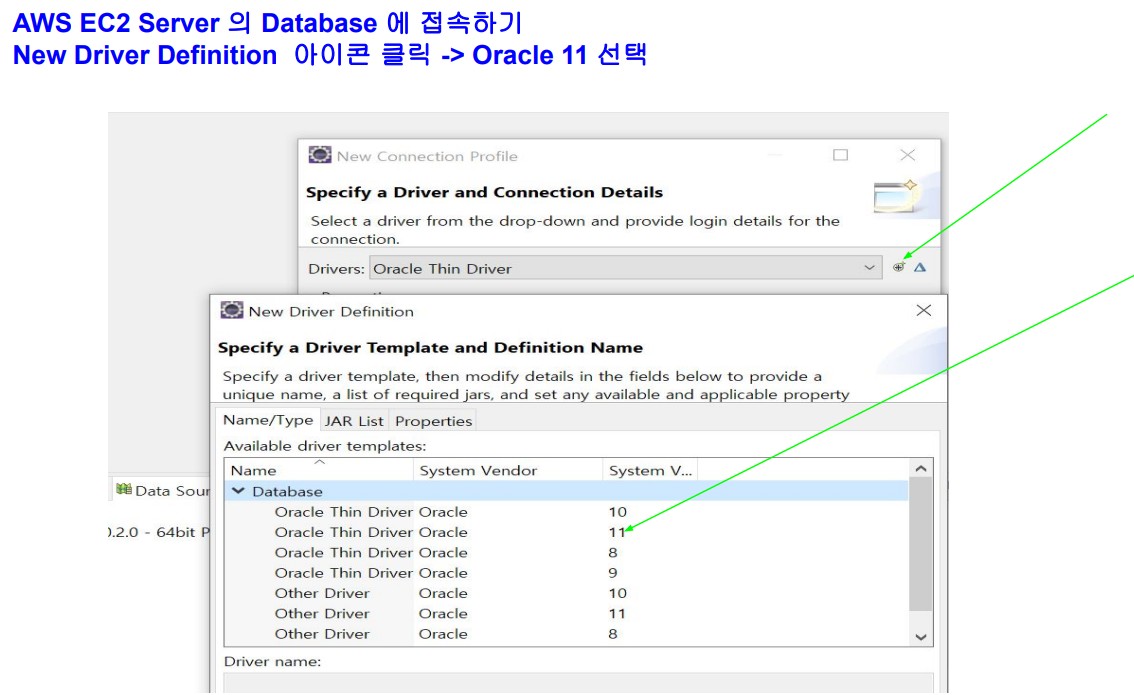Switch to the Properties tab
1134x695 pixels.
[433, 421]
